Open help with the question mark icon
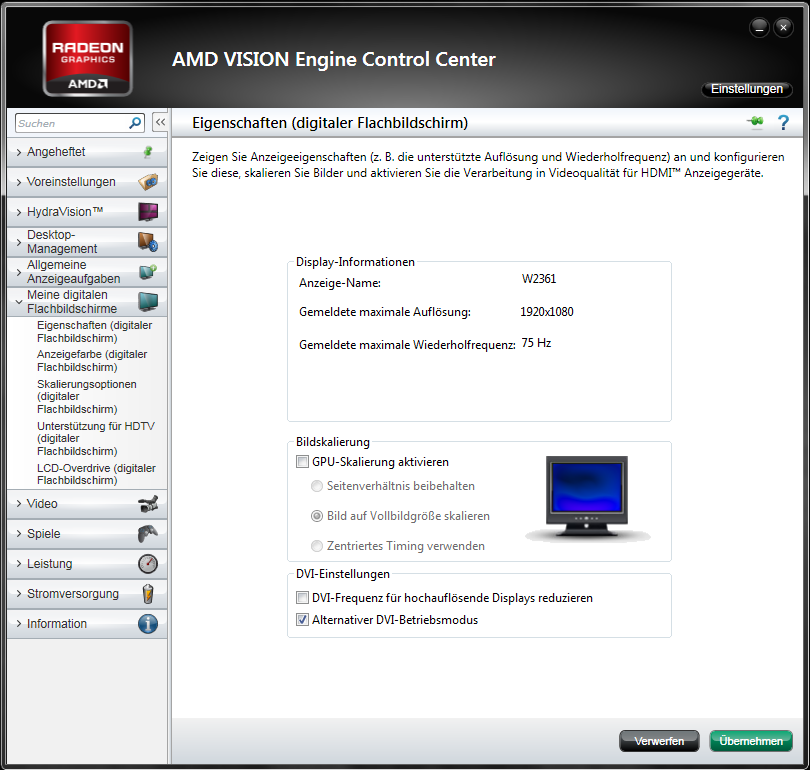The width and height of the screenshot is (810, 770). (x=783, y=122)
